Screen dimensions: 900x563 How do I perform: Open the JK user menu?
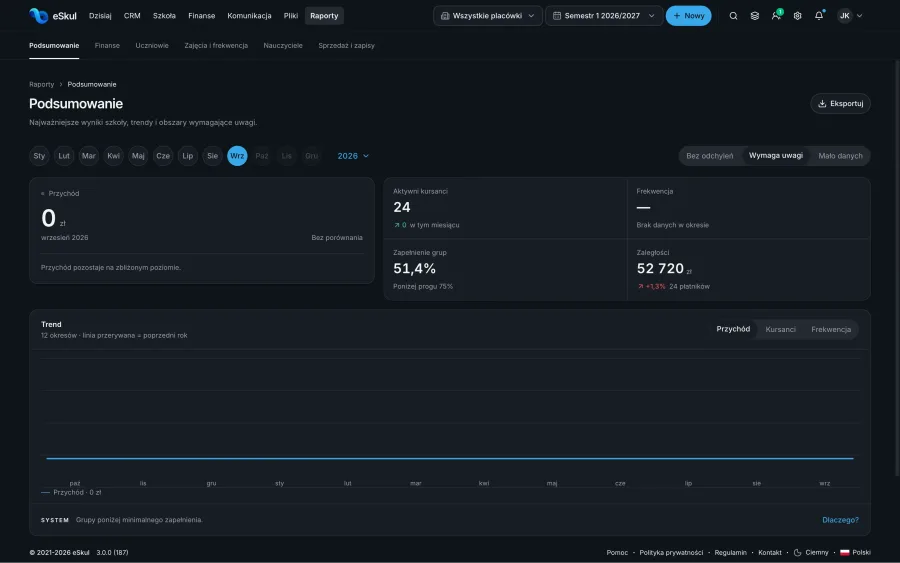[850, 16]
